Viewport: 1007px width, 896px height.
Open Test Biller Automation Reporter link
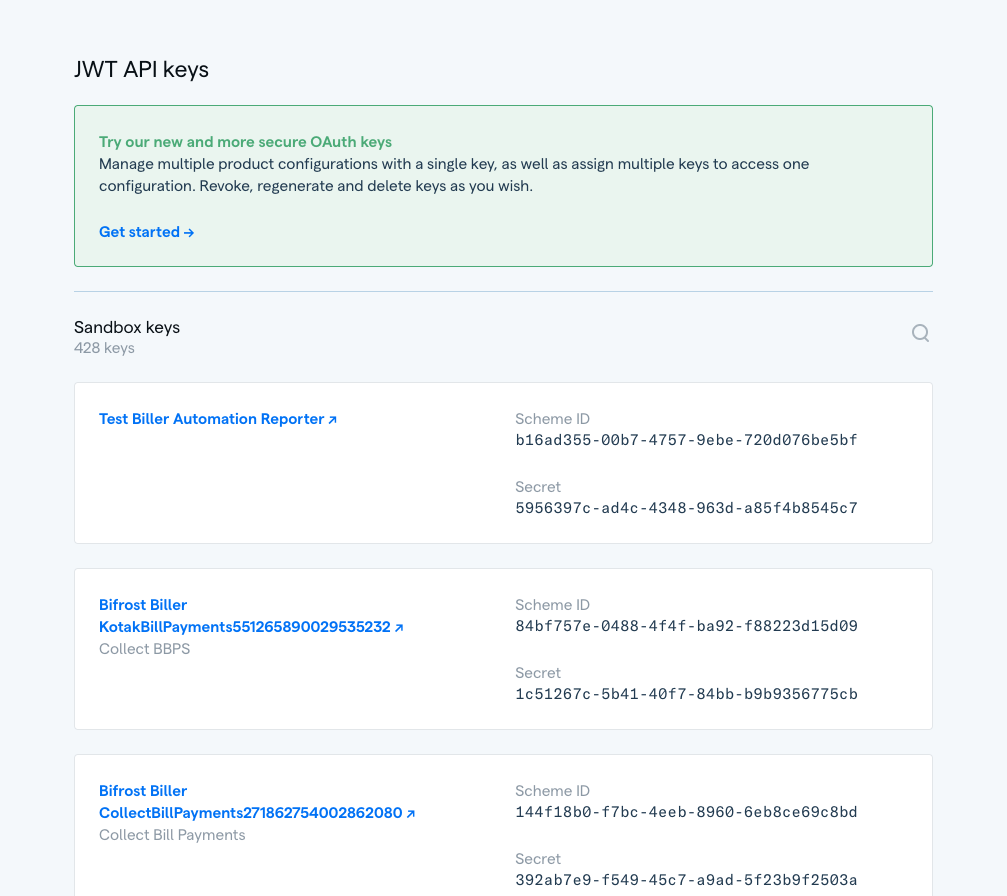pyautogui.click(x=211, y=419)
